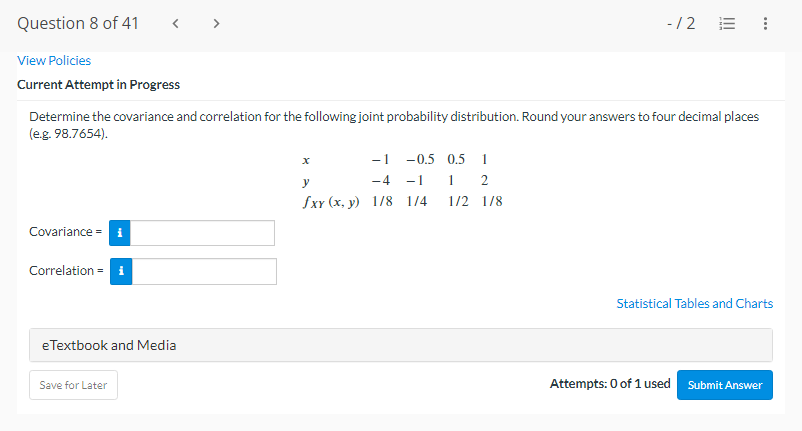Click the Question 8 of 41 heading
The image size is (802, 431).
(x=78, y=24)
